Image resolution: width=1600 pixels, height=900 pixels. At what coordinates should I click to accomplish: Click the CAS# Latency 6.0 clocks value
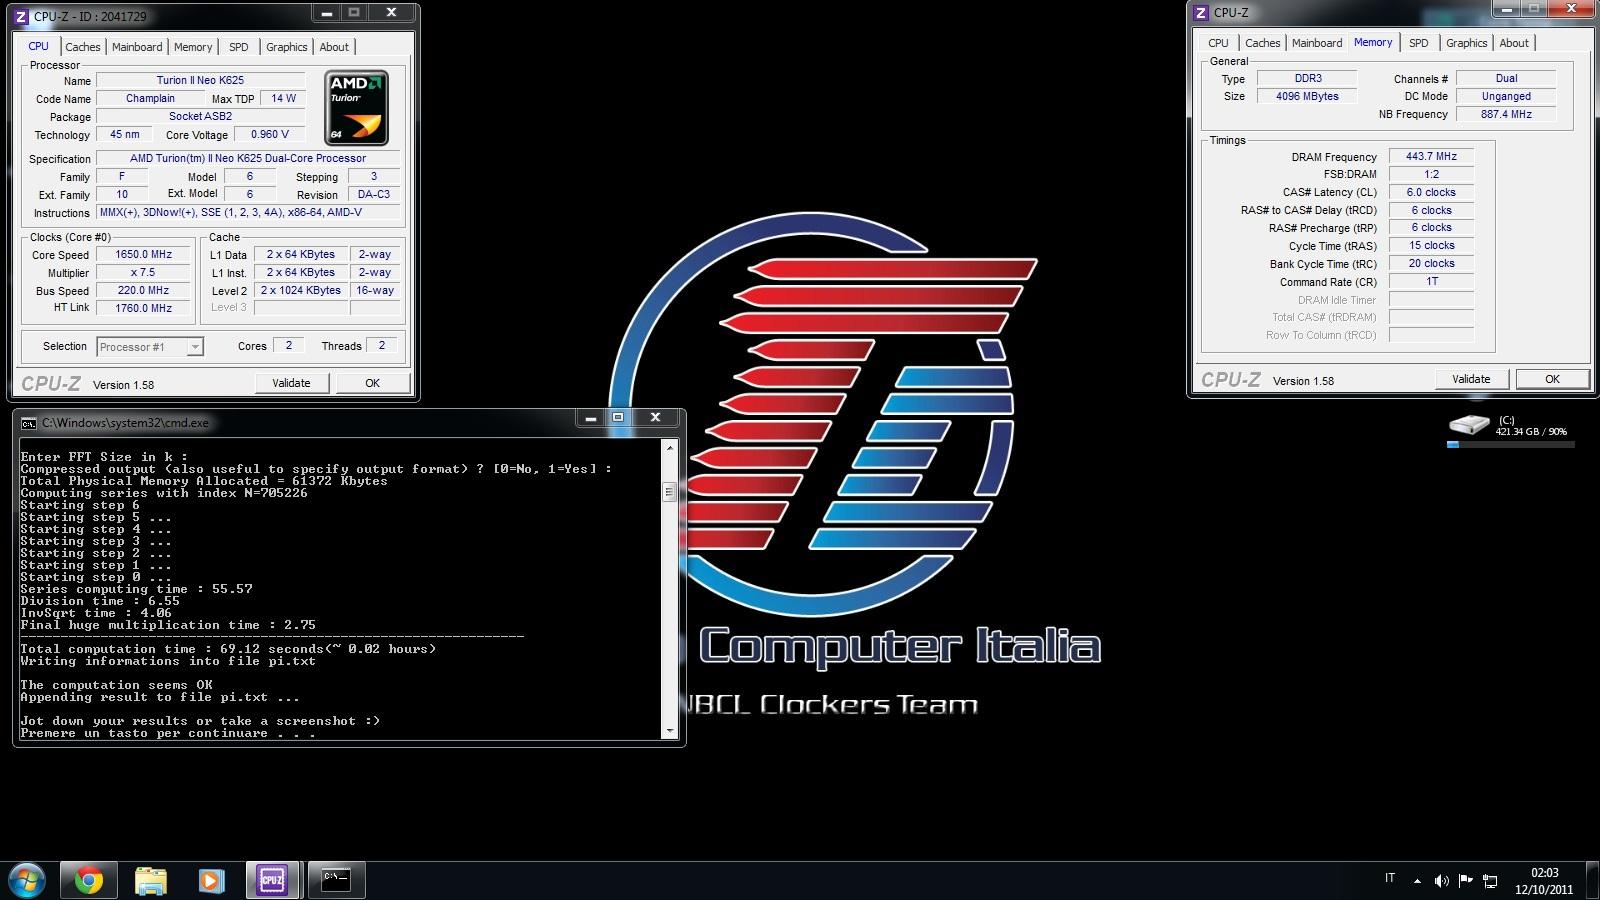[1431, 193]
